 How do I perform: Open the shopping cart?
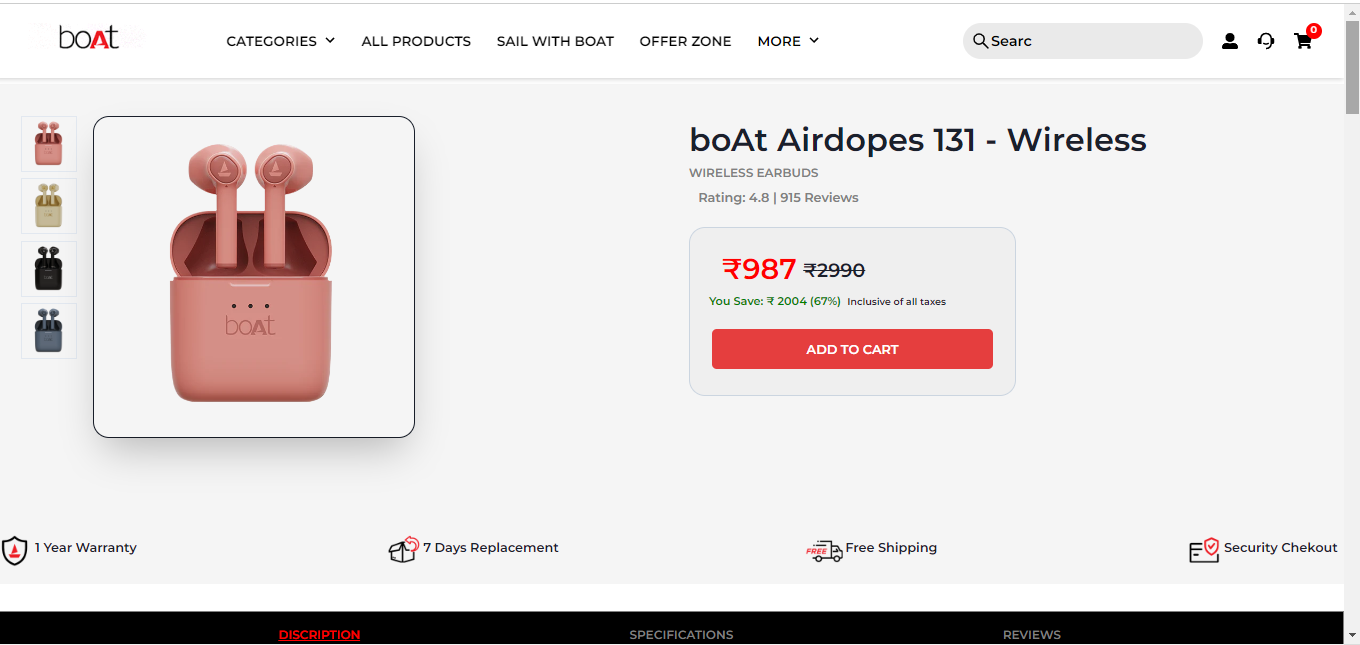coord(1303,41)
